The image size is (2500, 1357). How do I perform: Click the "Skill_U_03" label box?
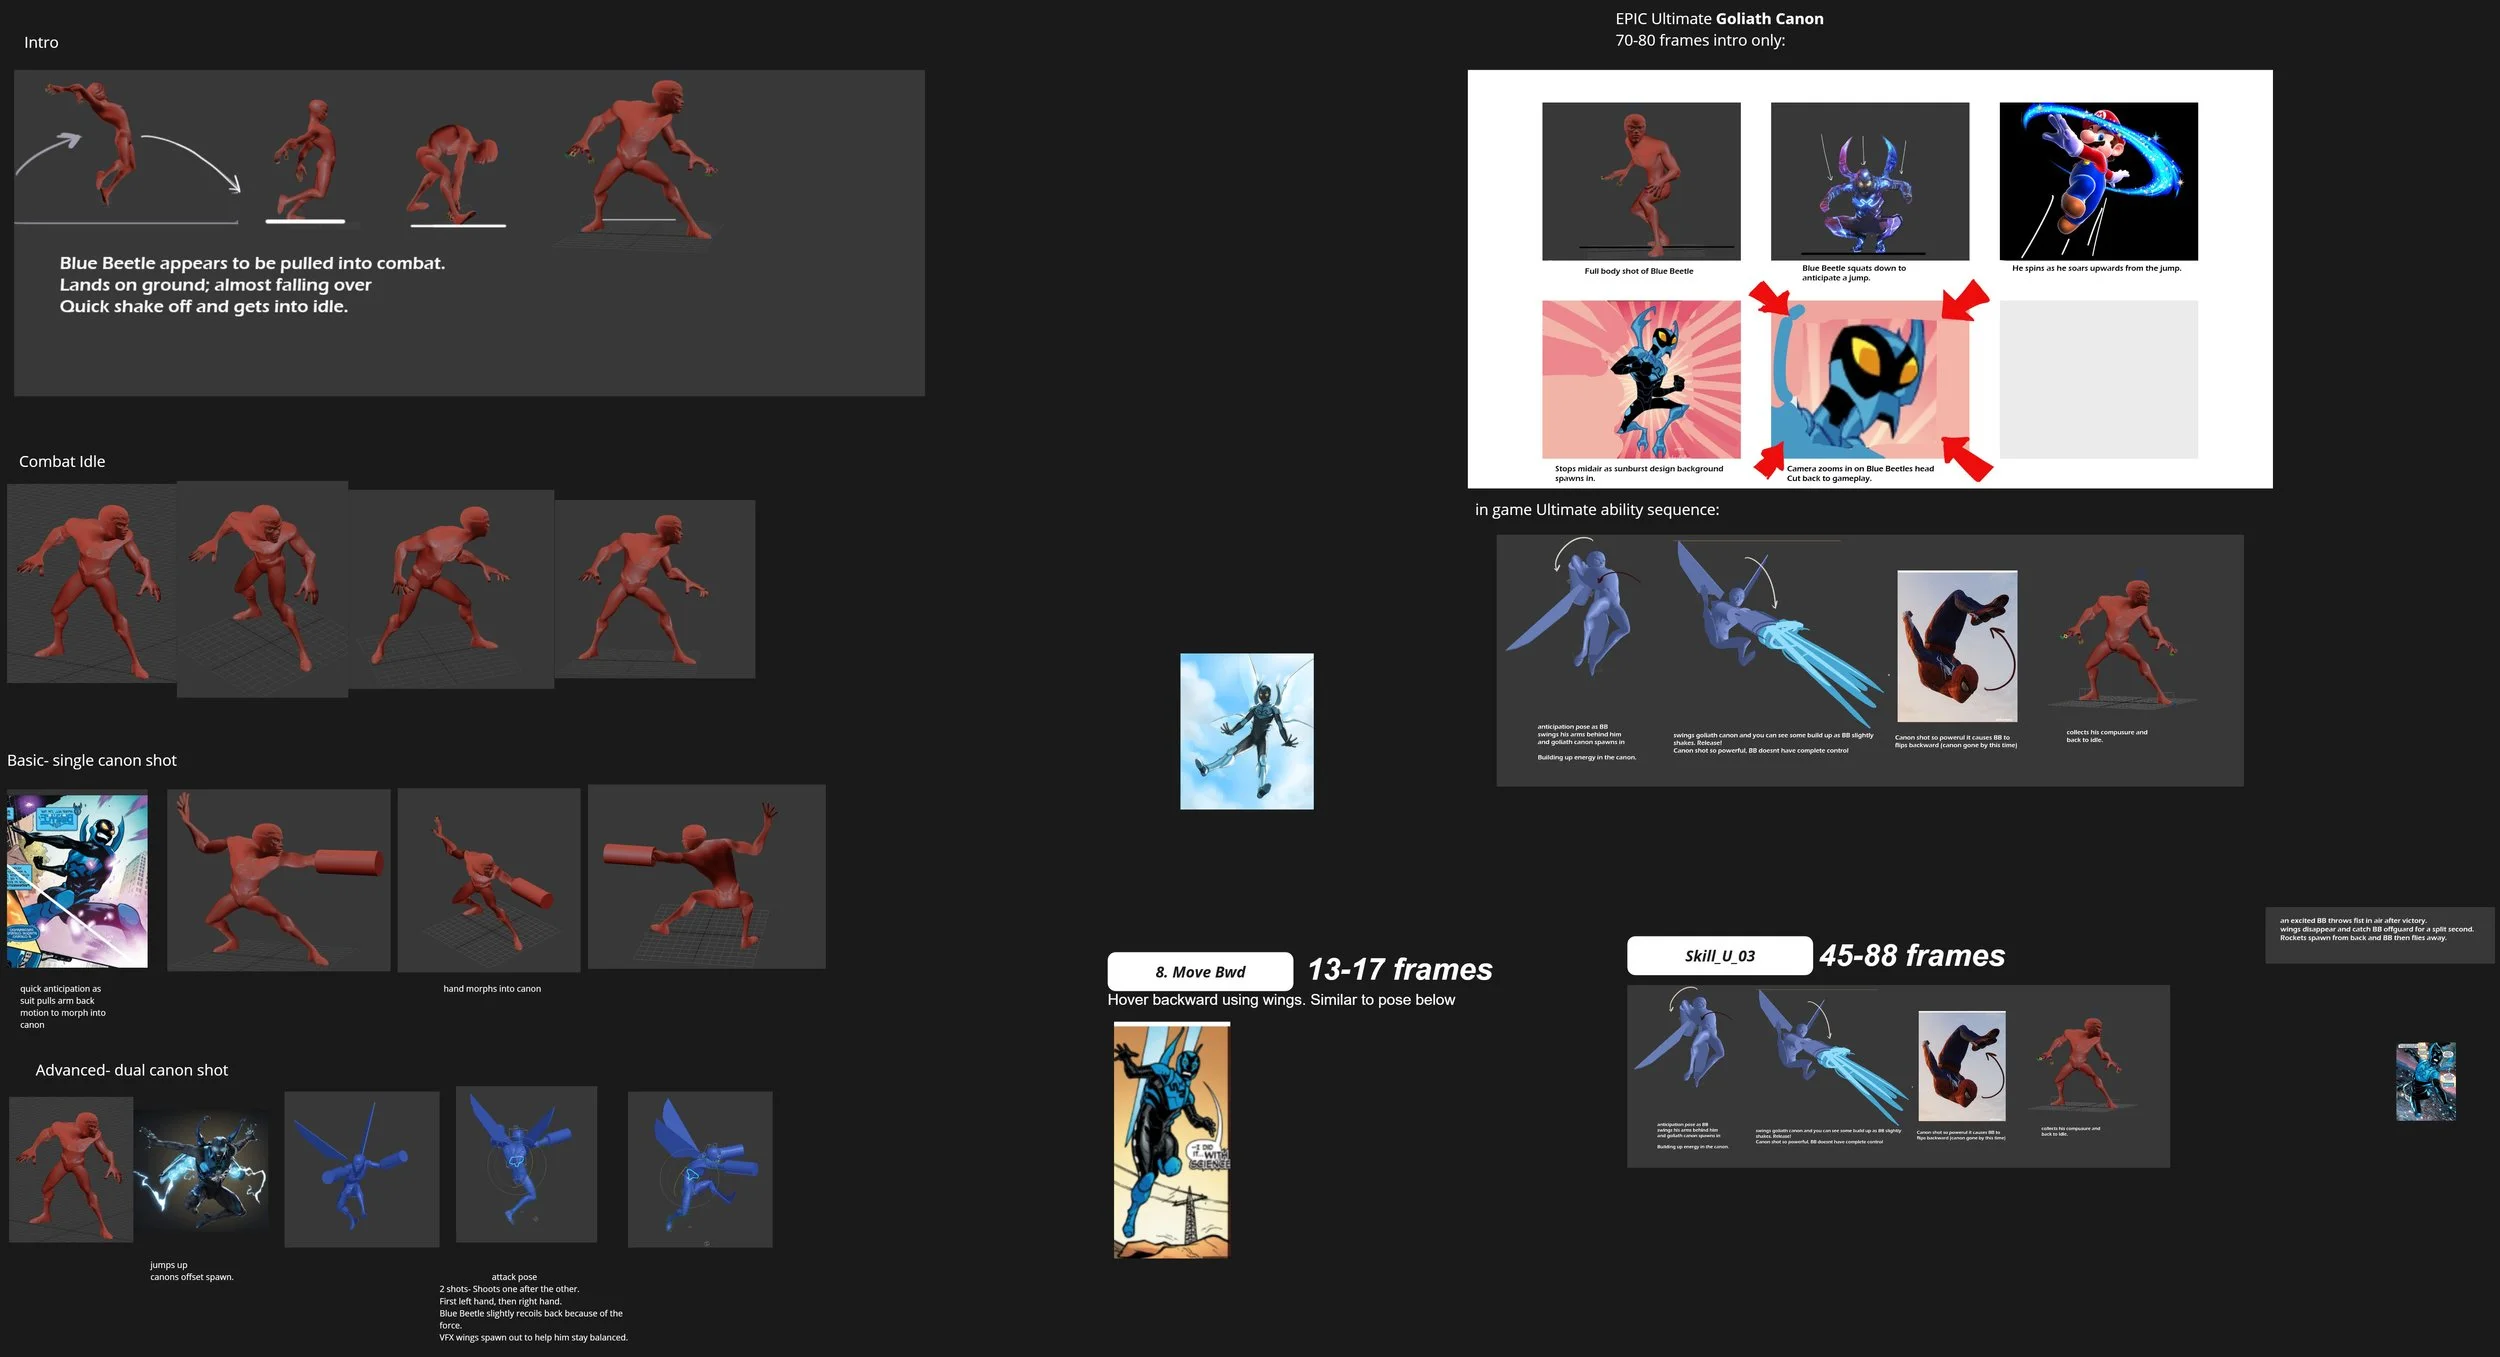[1718, 955]
